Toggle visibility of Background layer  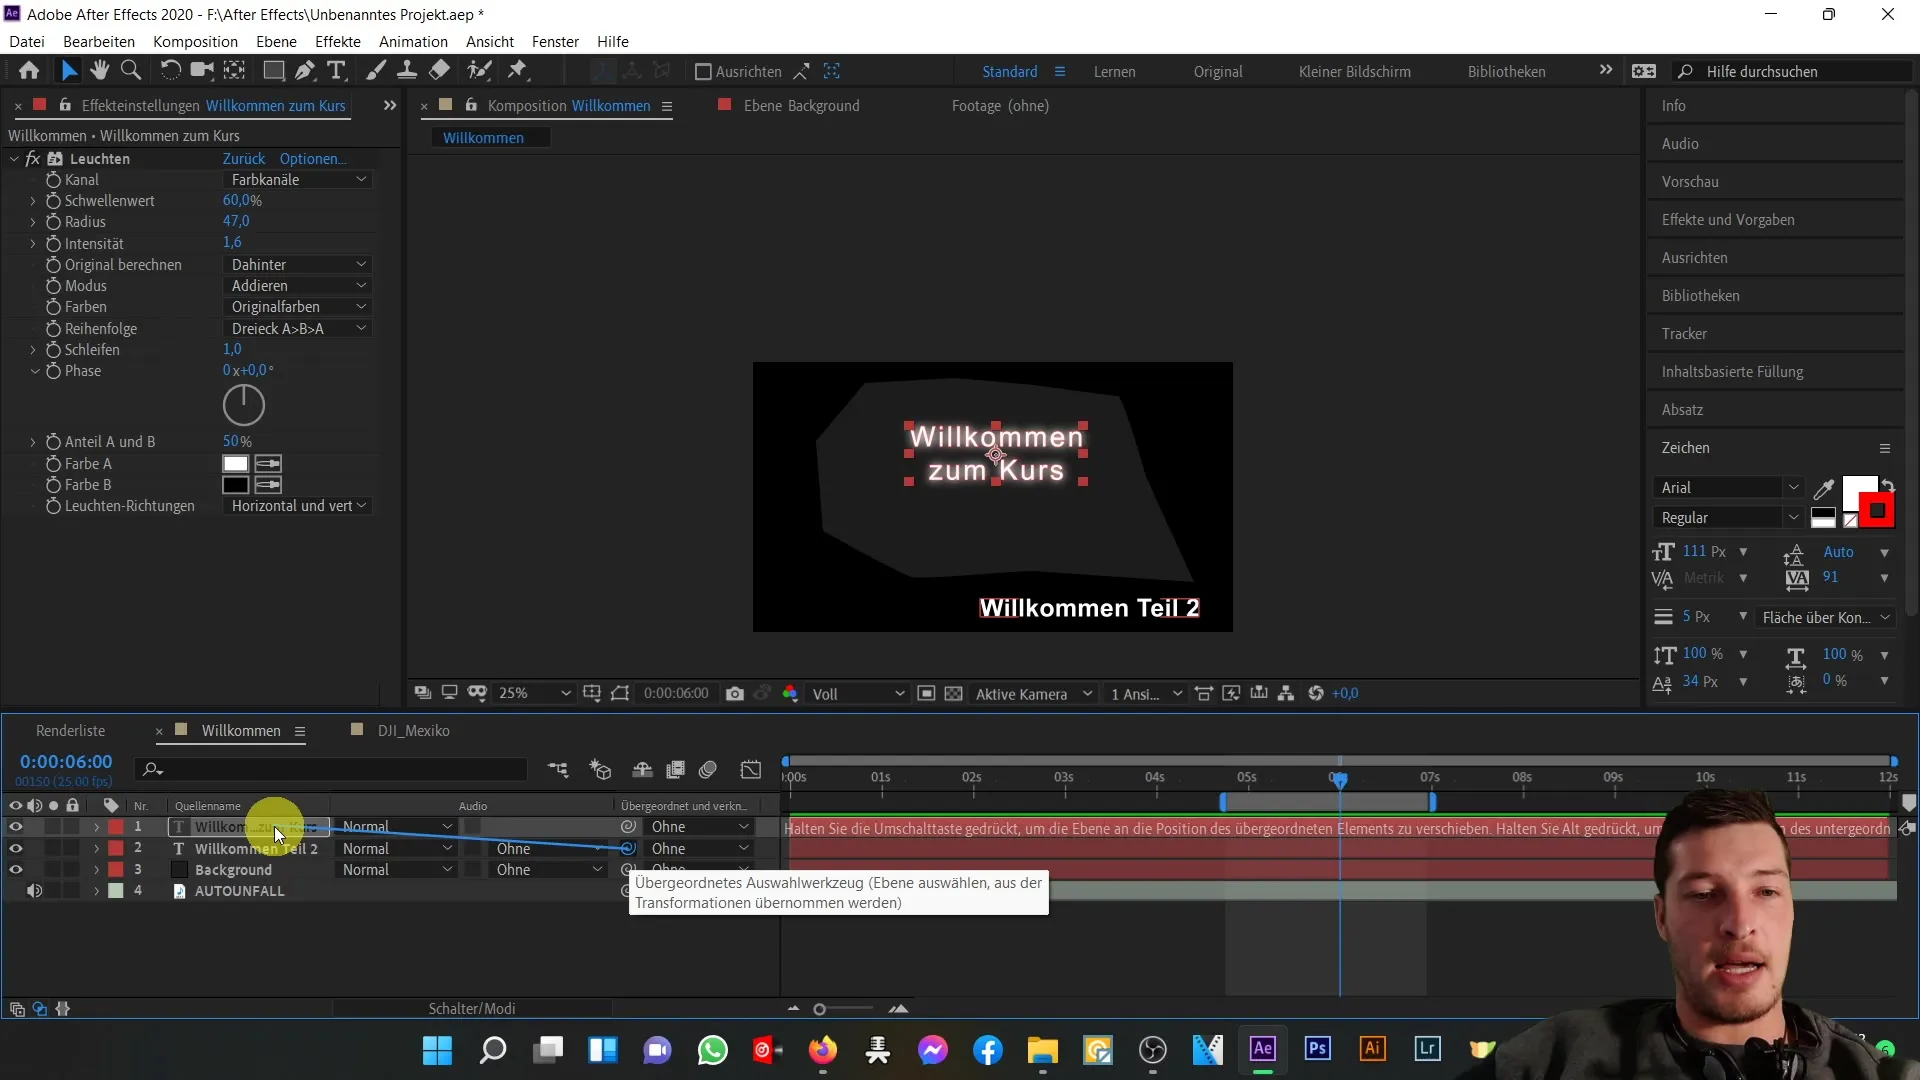coord(16,869)
